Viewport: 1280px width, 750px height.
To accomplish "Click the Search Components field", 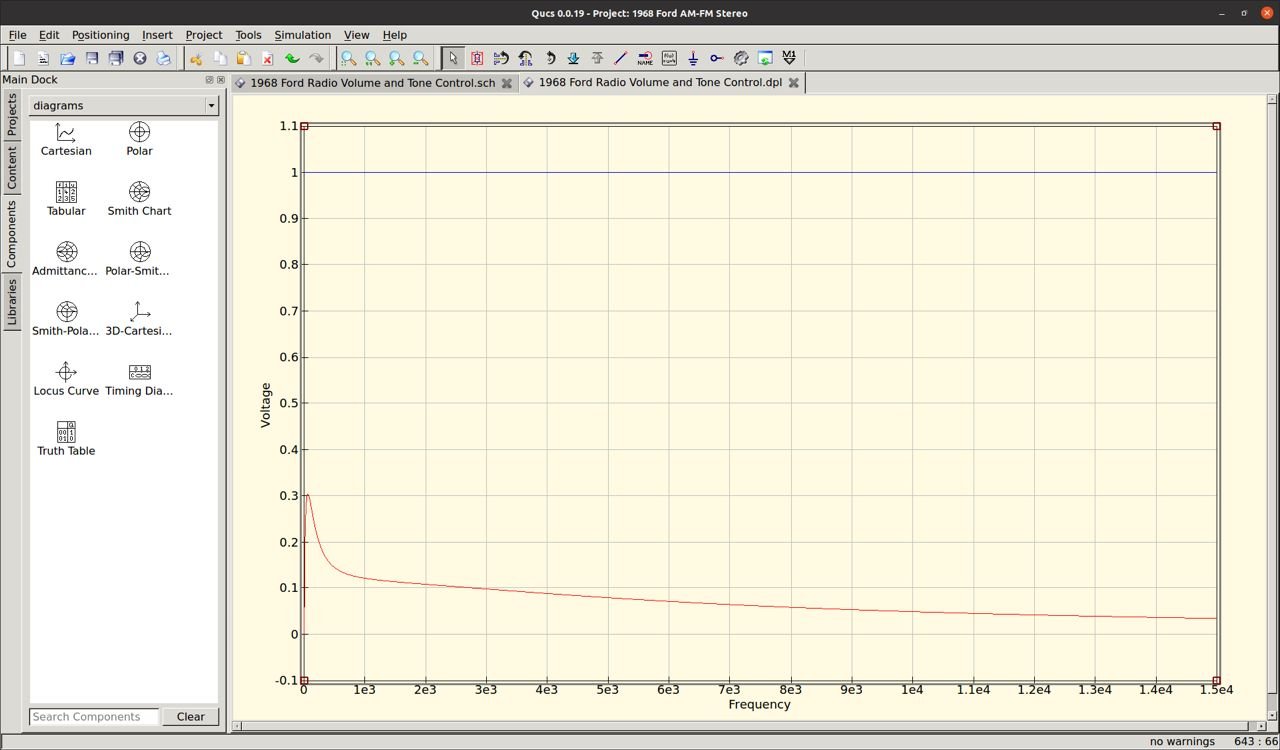I will [94, 717].
